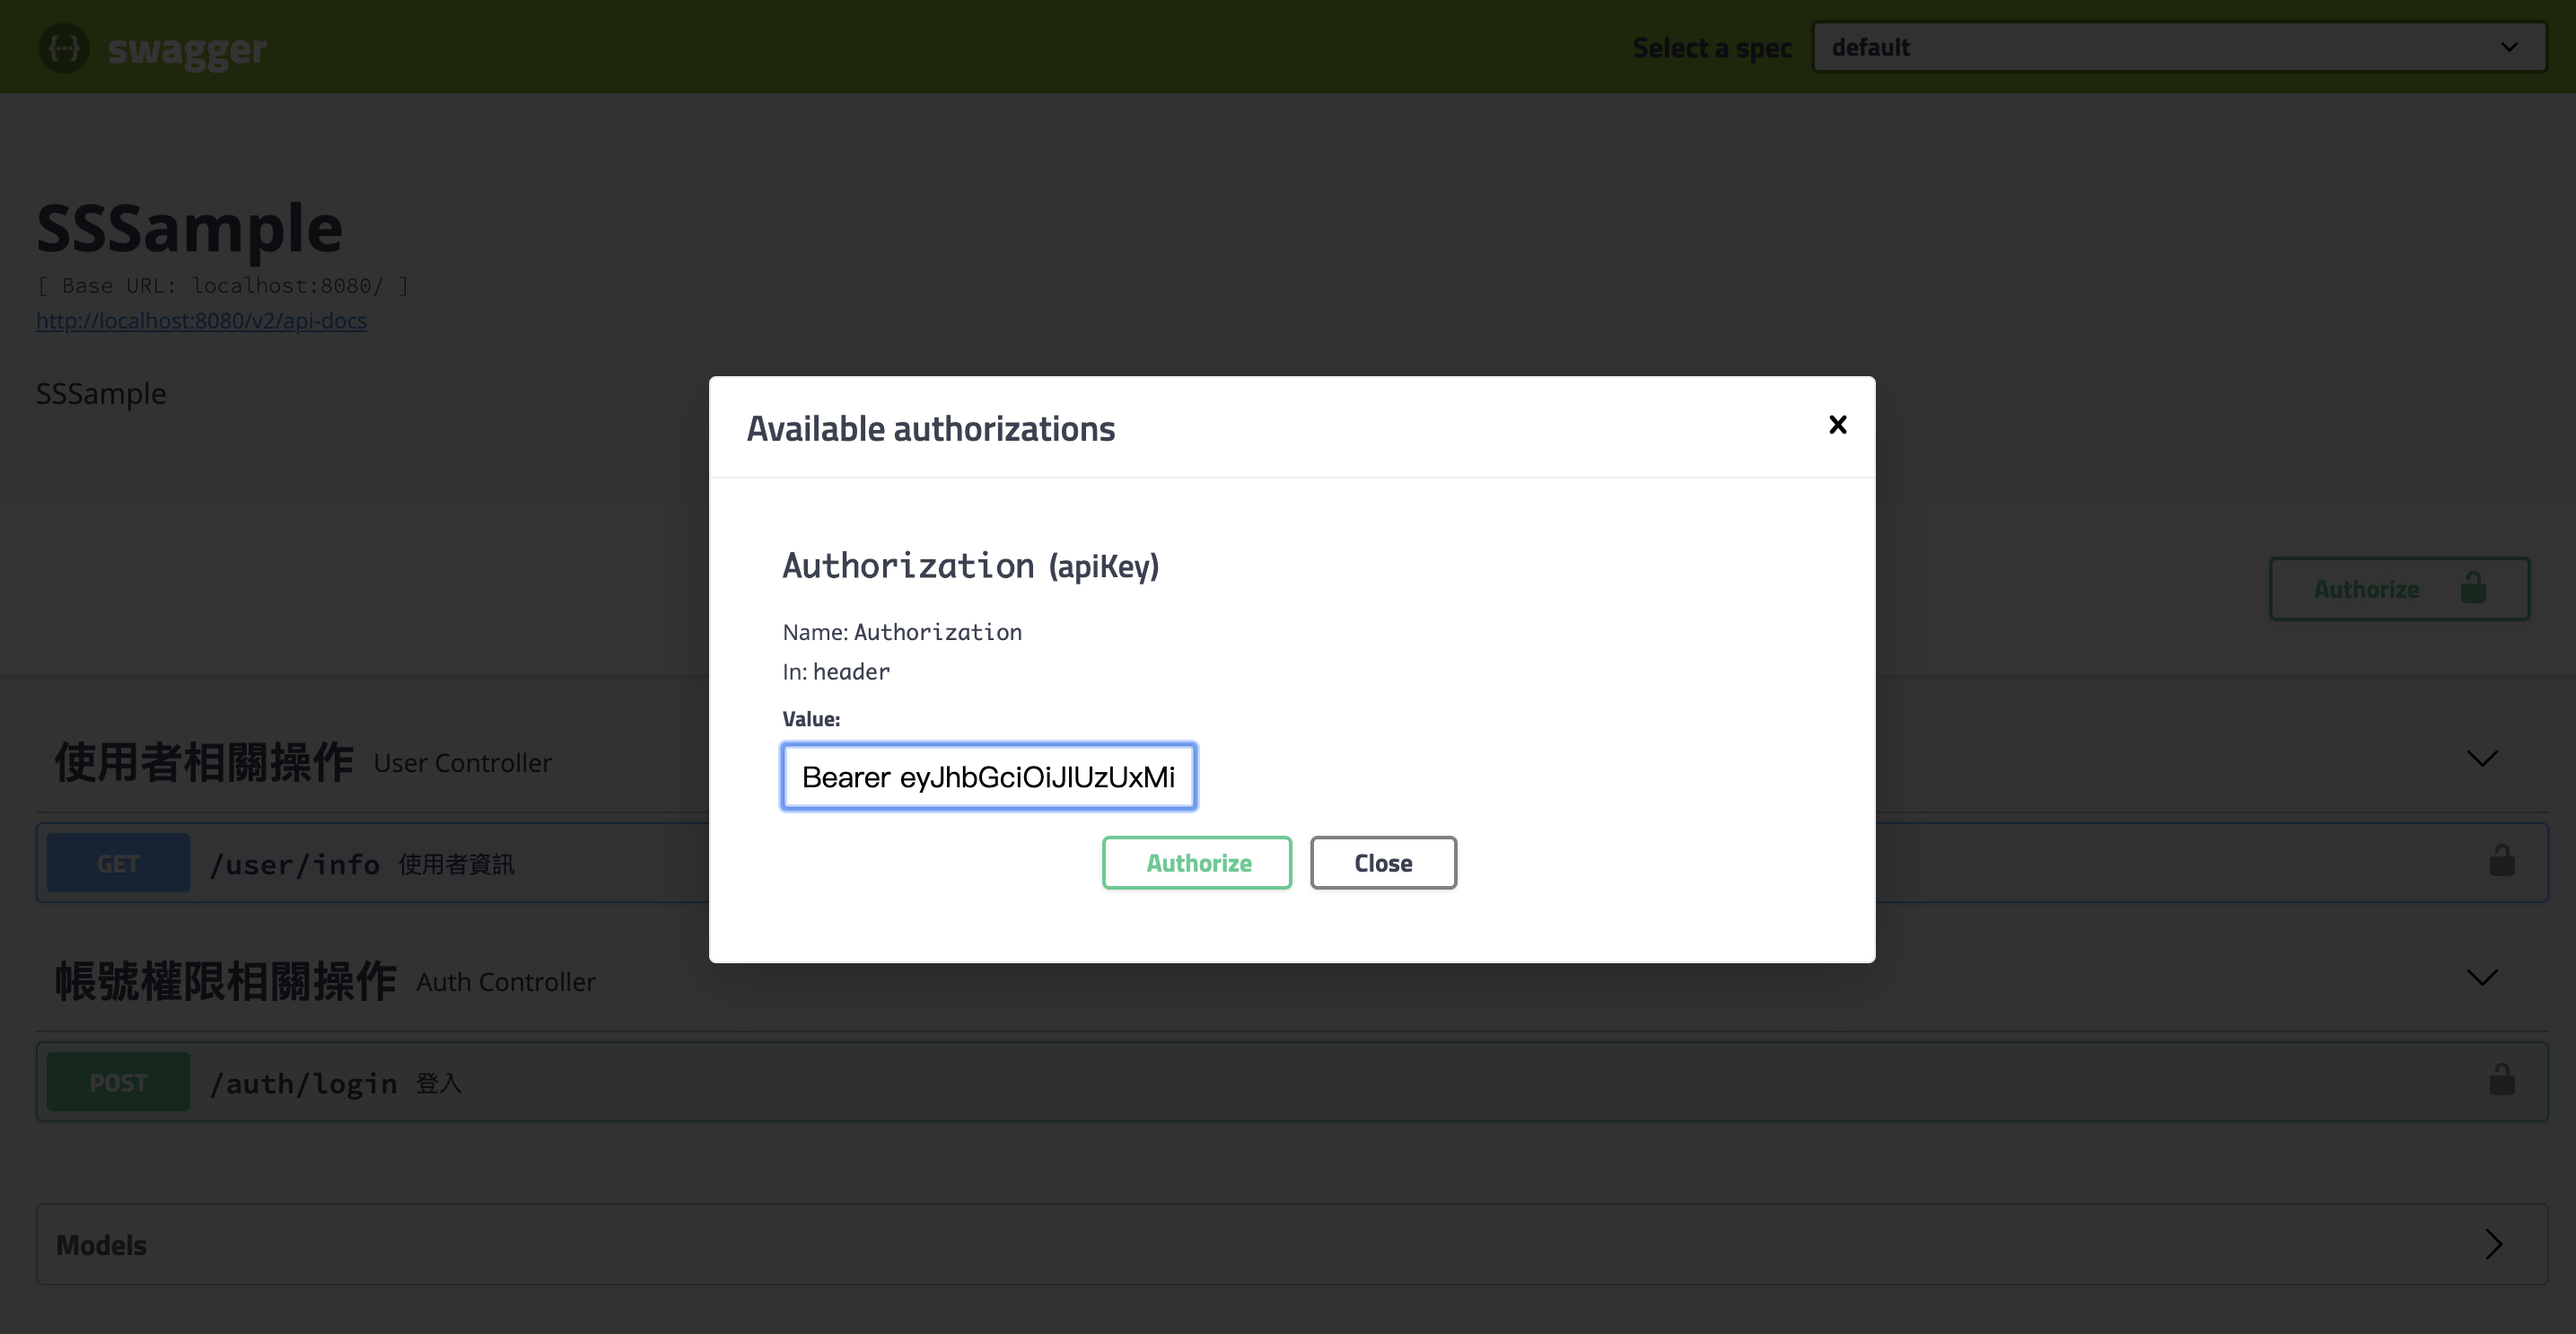This screenshot has height=1334, width=2576.
Task: Click the 帳號權限相關操作 section title
Action: (x=225, y=981)
